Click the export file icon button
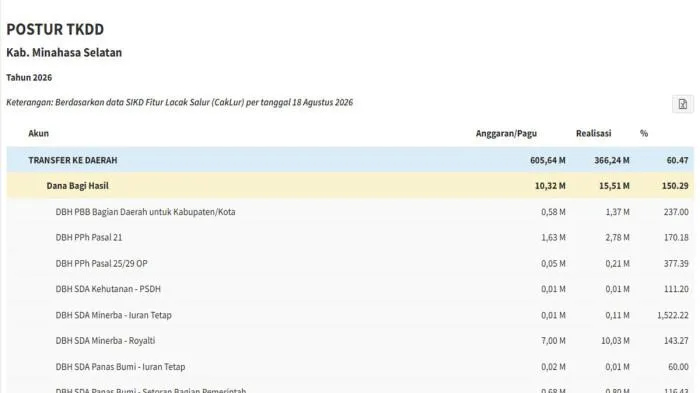700x393 pixels. [x=683, y=104]
